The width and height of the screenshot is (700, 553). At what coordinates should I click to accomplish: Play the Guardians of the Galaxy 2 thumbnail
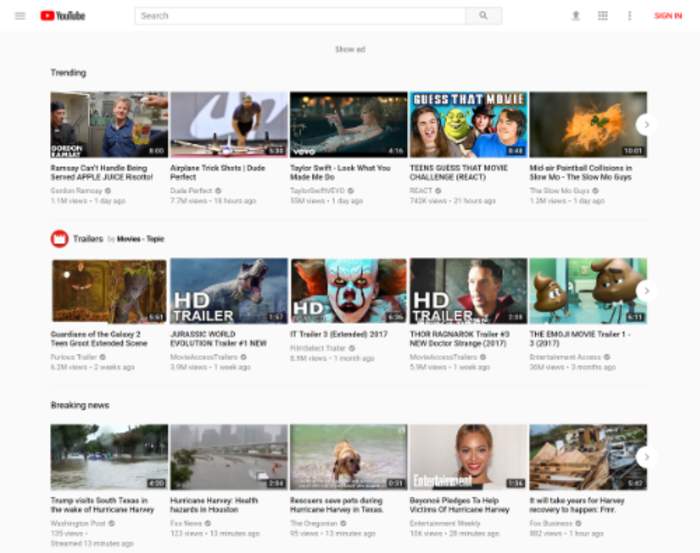[109, 291]
